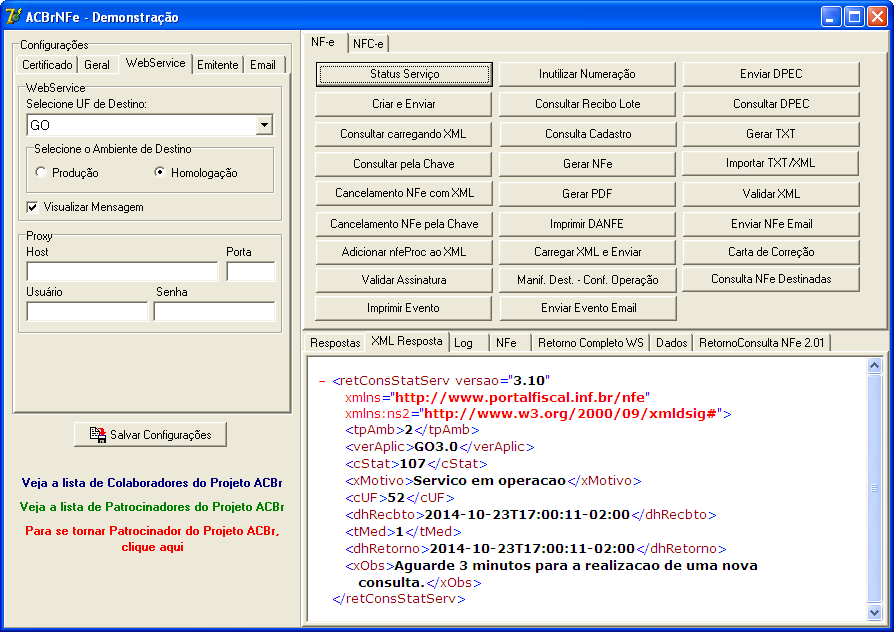Select the Produção radio button
The image size is (894, 632).
tap(40, 172)
